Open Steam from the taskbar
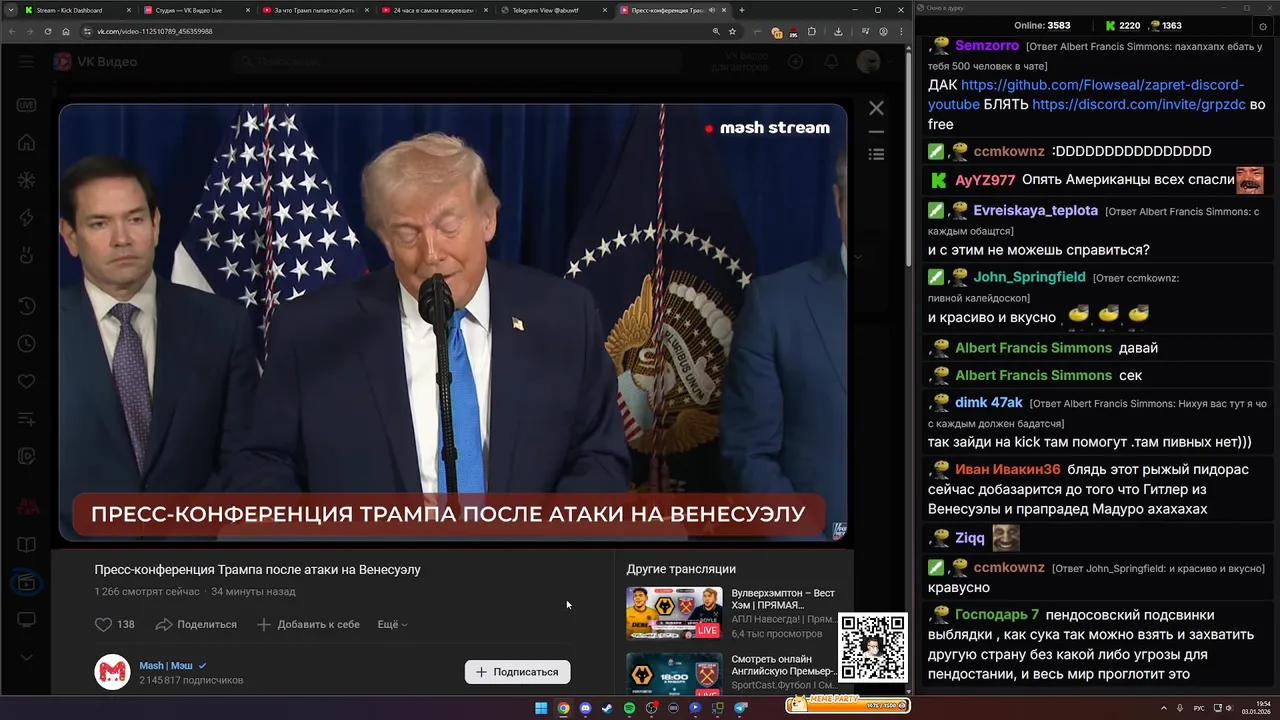The width and height of the screenshot is (1280, 720). click(x=607, y=708)
